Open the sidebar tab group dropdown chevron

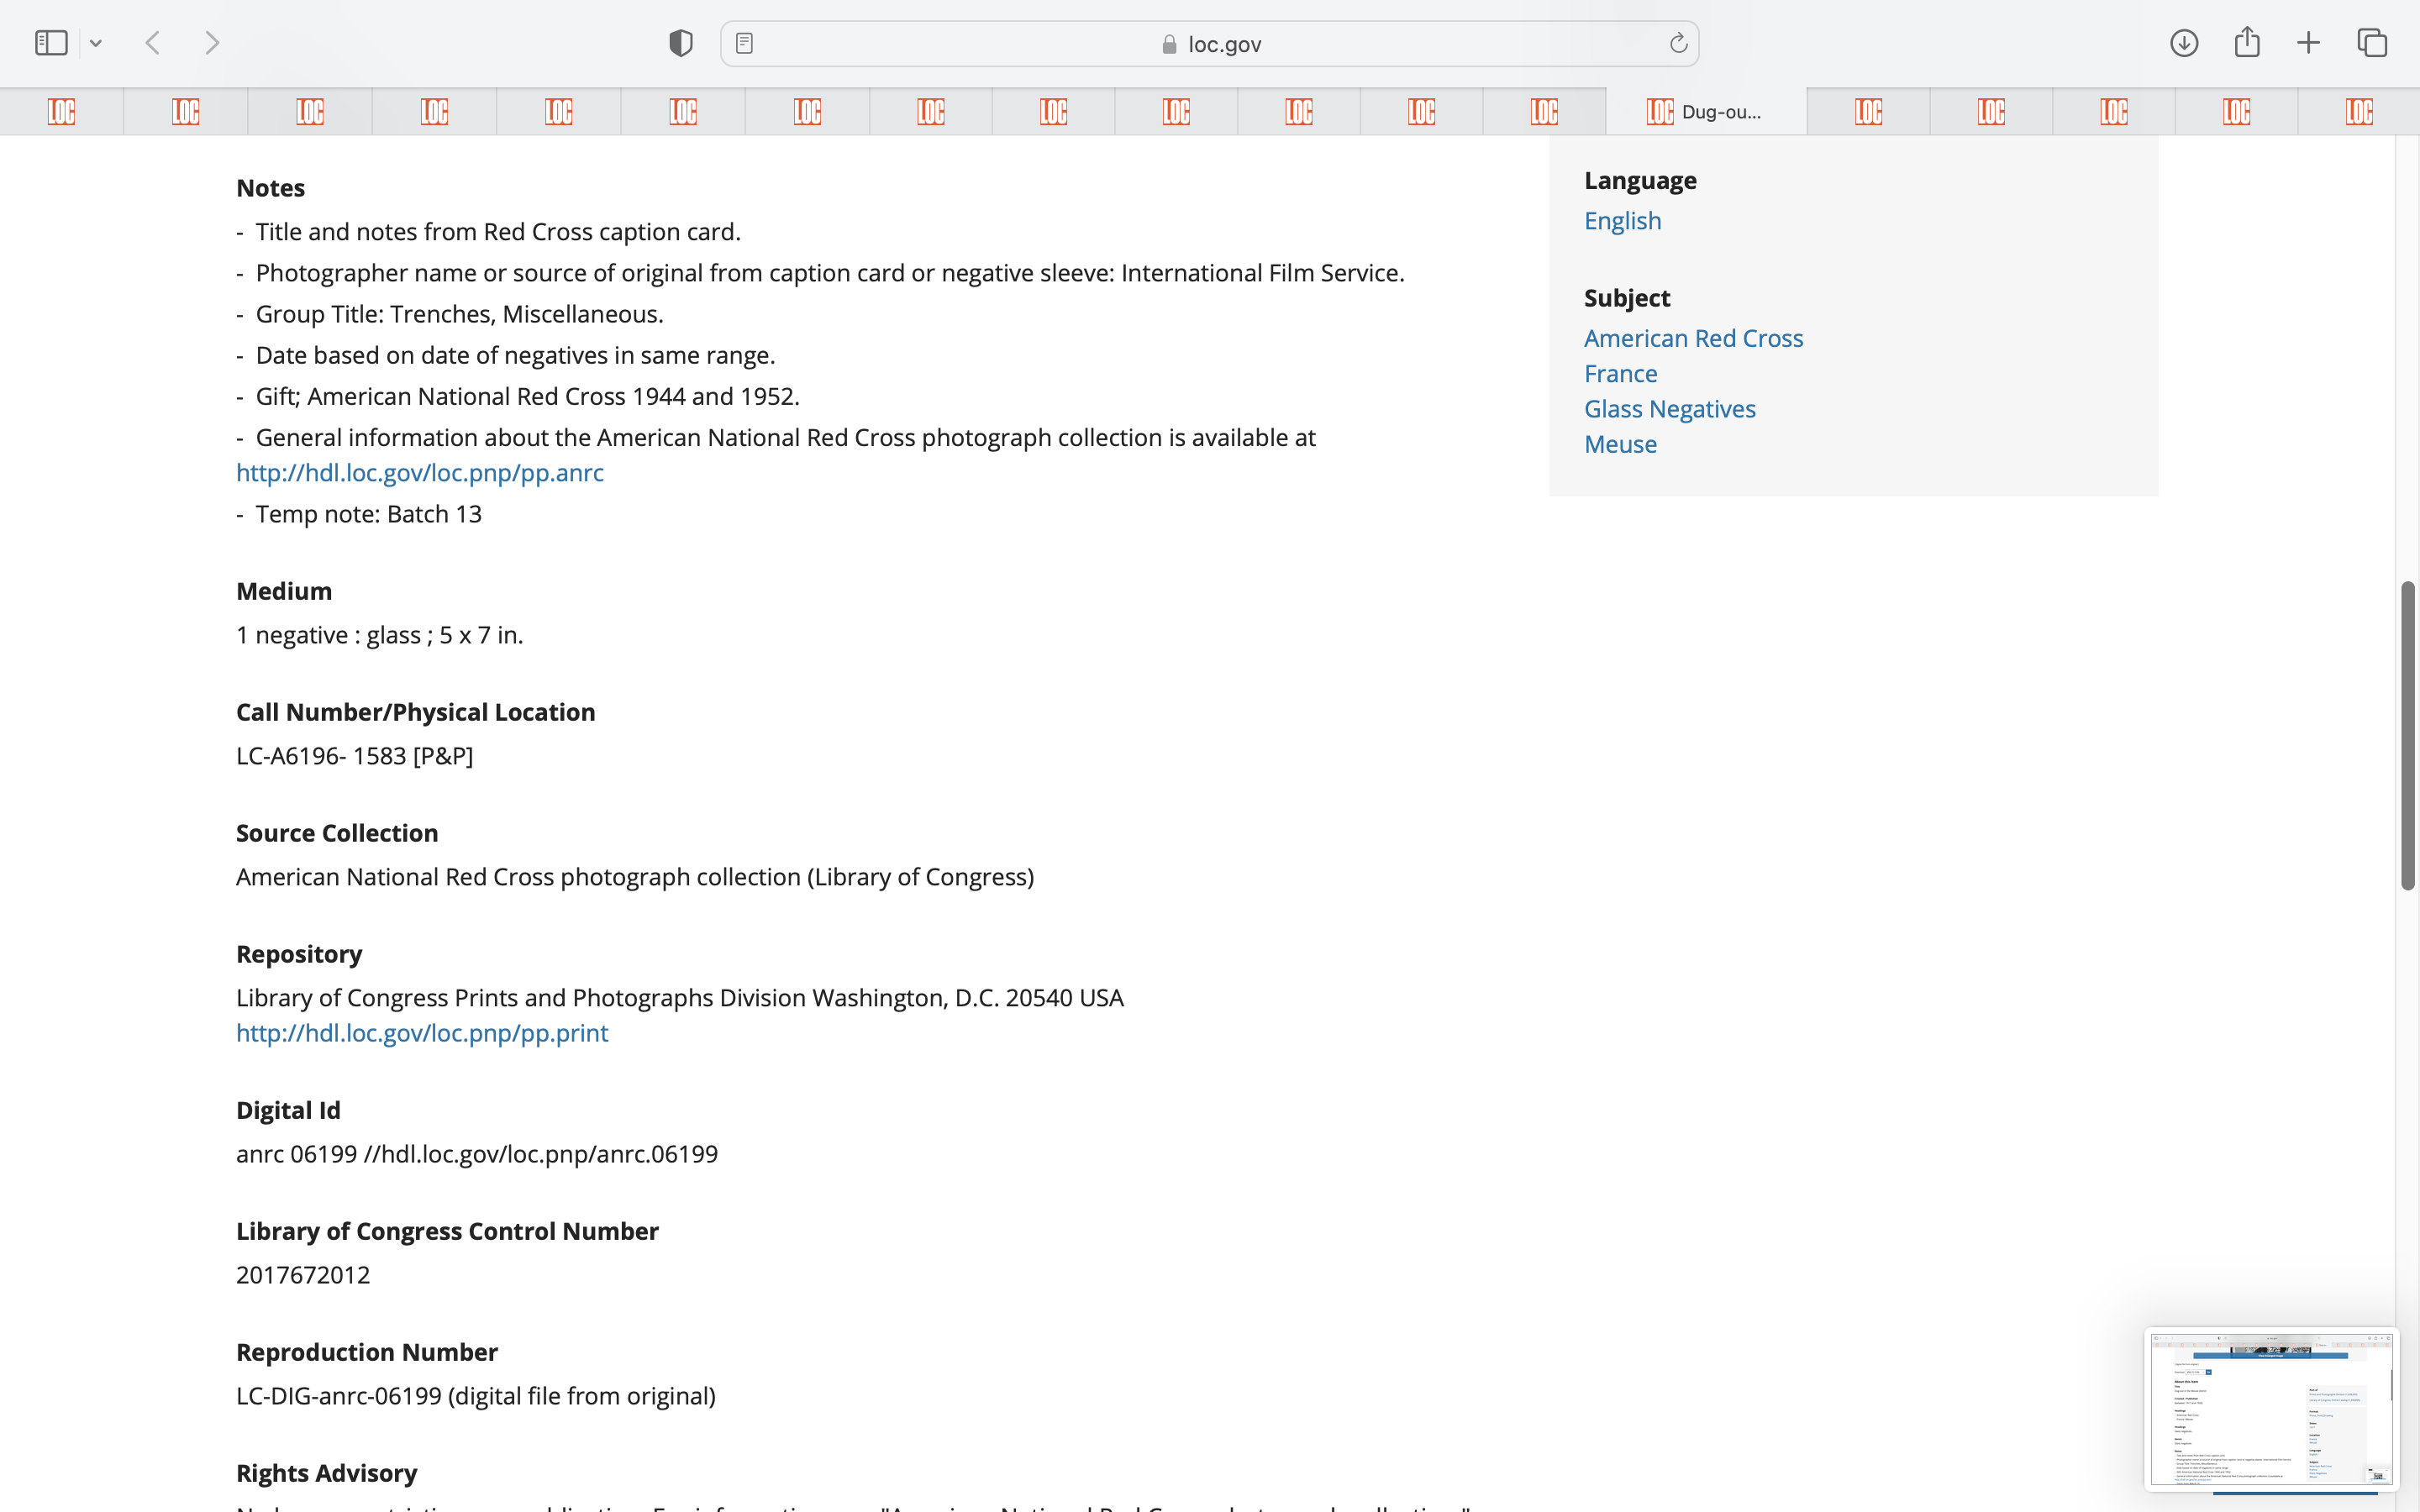tap(96, 43)
